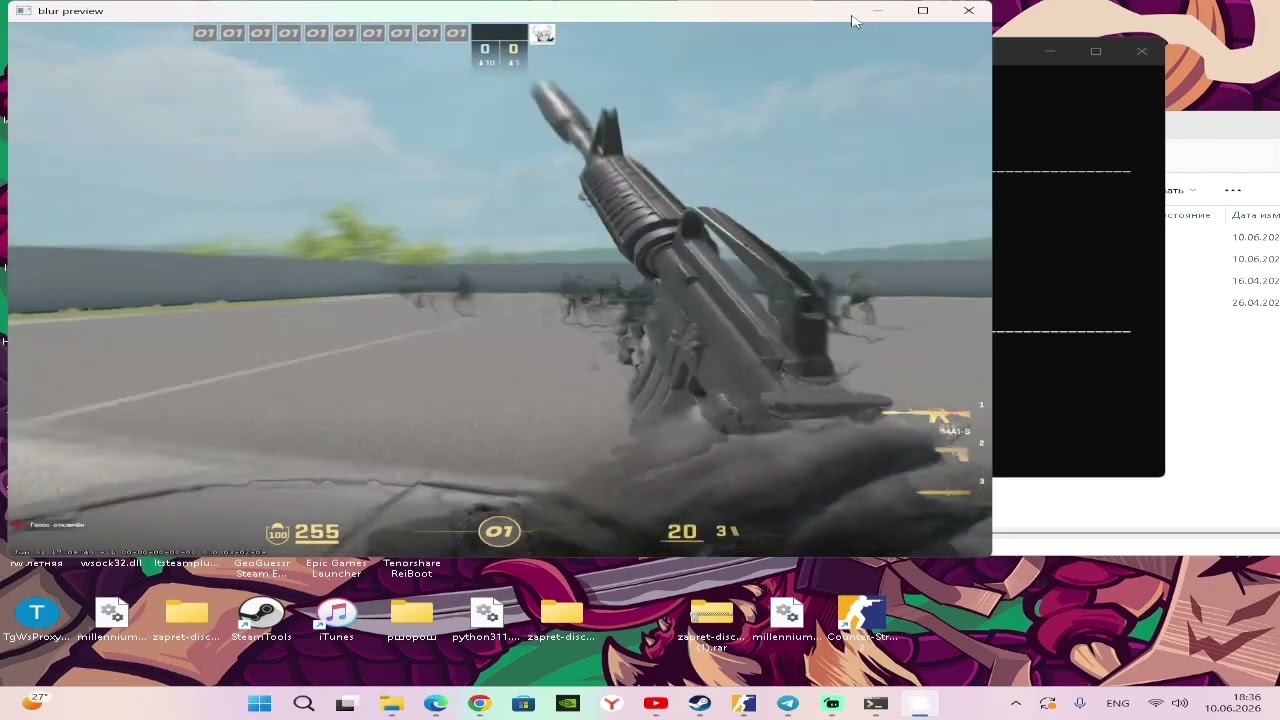Image resolution: width=1280 pixels, height=720 pixels.
Task: Launch Yandex Browser from the taskbar
Action: [611, 704]
